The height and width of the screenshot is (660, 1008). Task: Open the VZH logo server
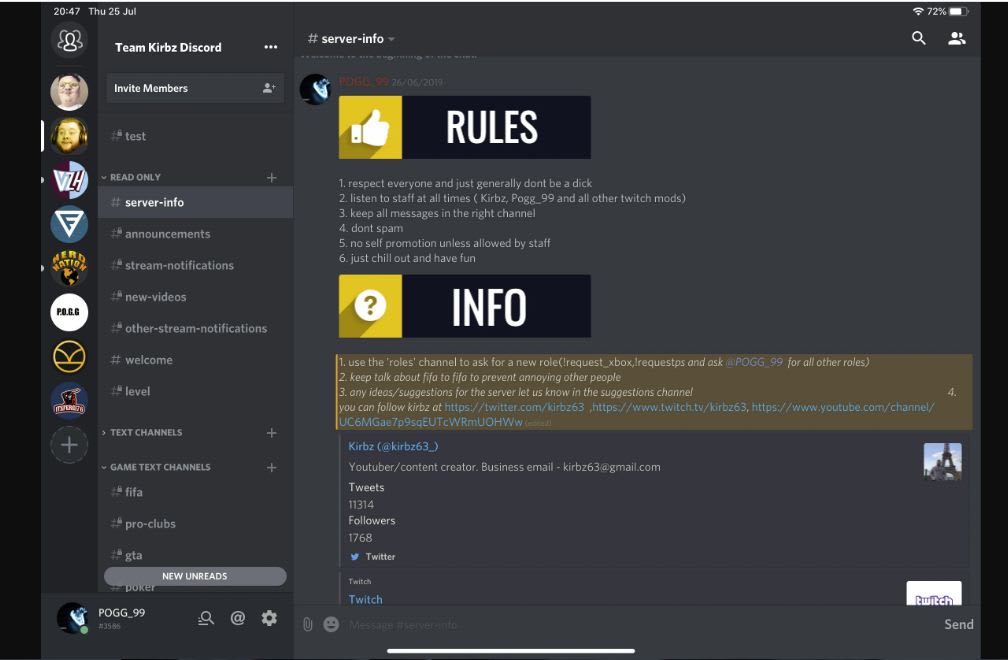(x=69, y=180)
